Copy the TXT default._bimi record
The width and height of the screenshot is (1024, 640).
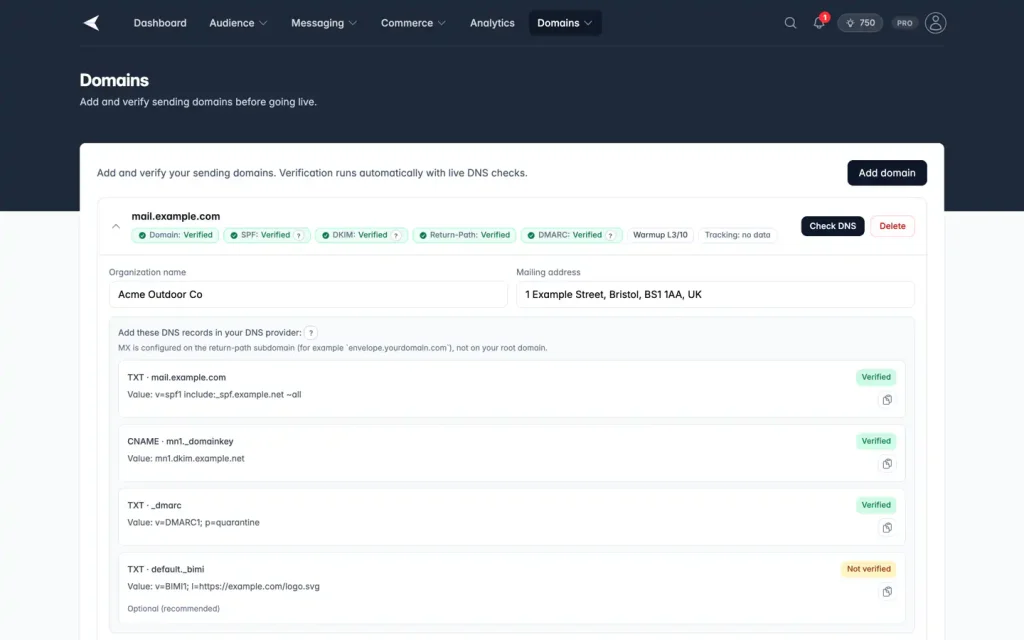[887, 592]
